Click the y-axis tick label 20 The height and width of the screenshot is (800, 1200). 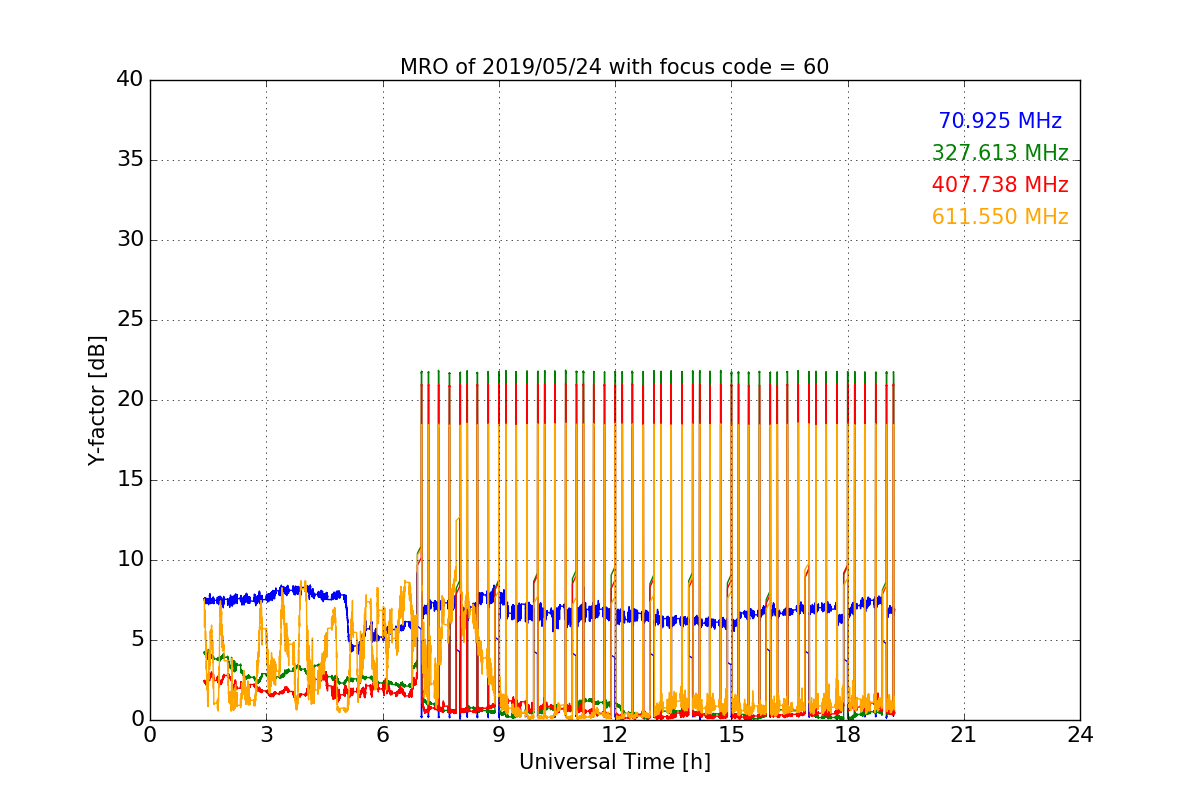click(x=130, y=400)
